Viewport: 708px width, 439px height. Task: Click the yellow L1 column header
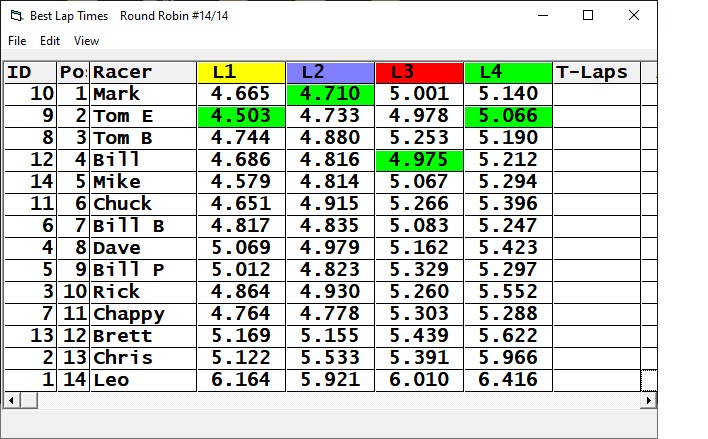pos(241,72)
